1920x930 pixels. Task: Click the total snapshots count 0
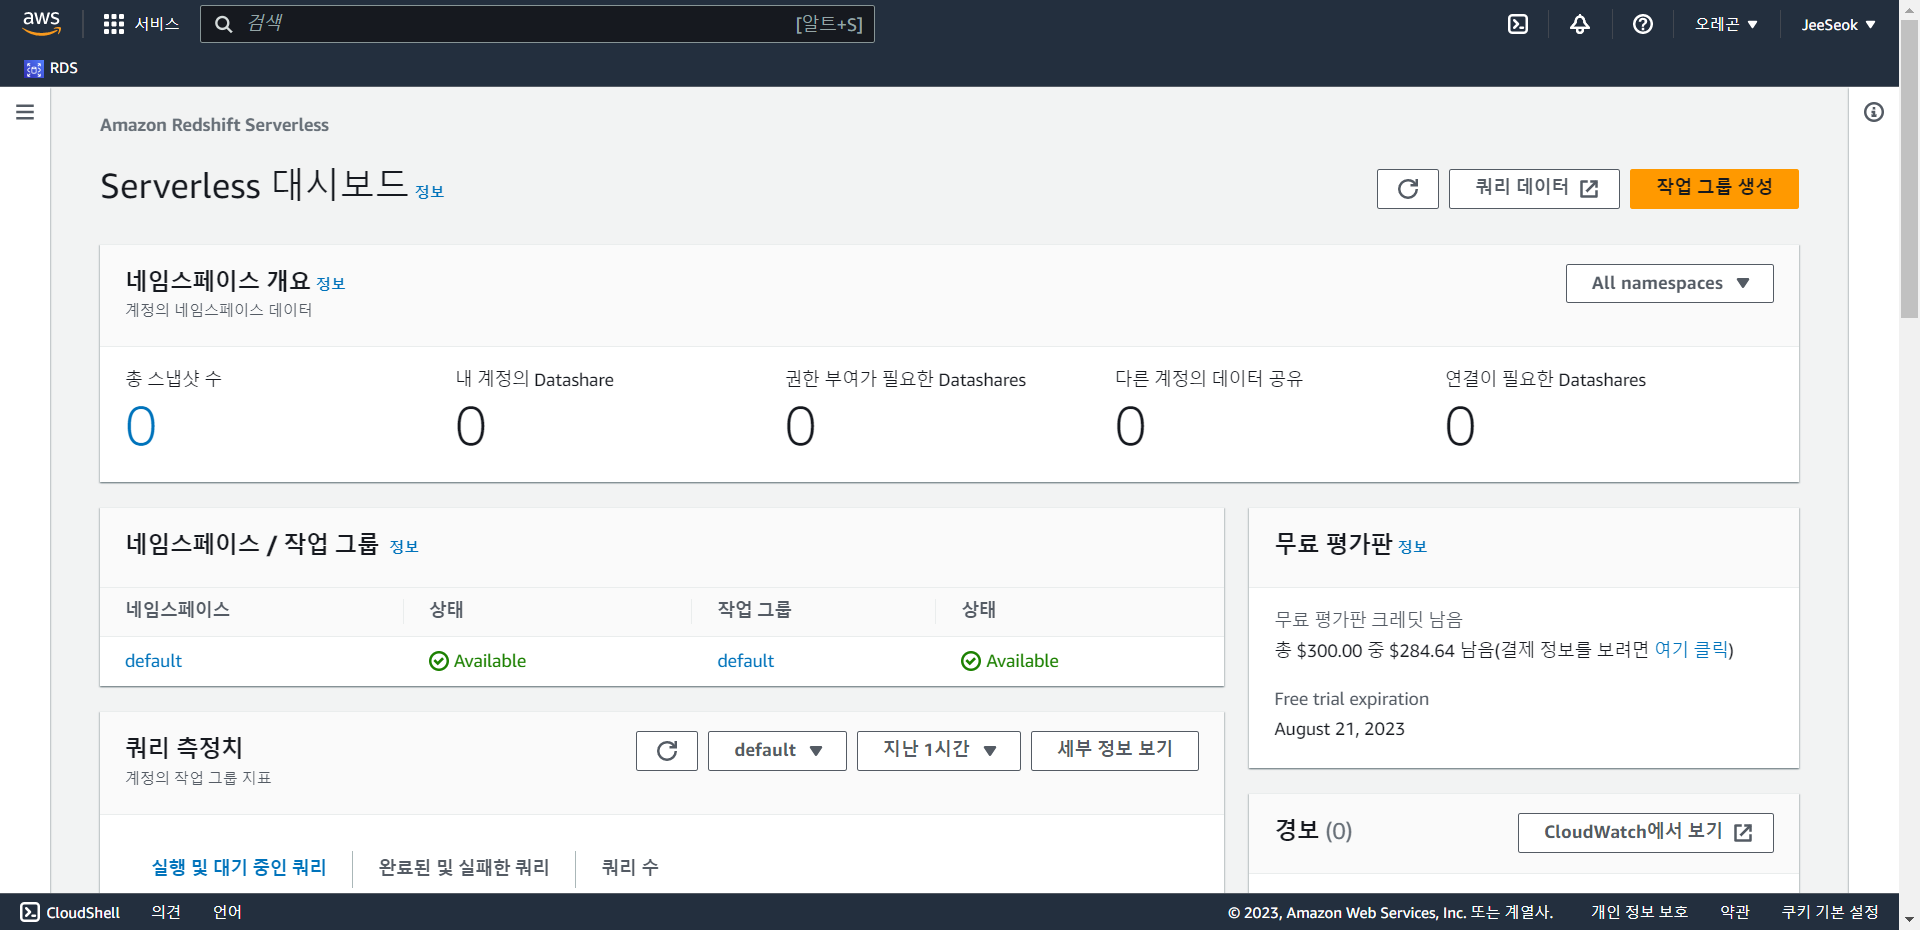(x=141, y=427)
